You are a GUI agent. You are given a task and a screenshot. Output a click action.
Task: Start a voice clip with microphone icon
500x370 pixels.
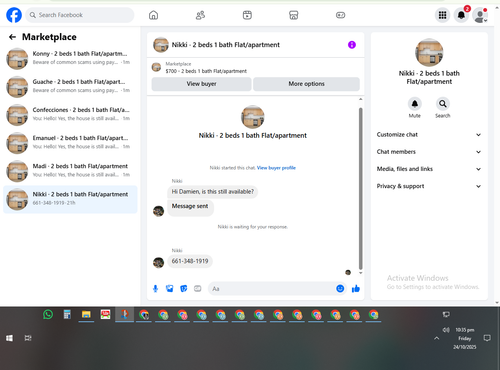(155, 289)
